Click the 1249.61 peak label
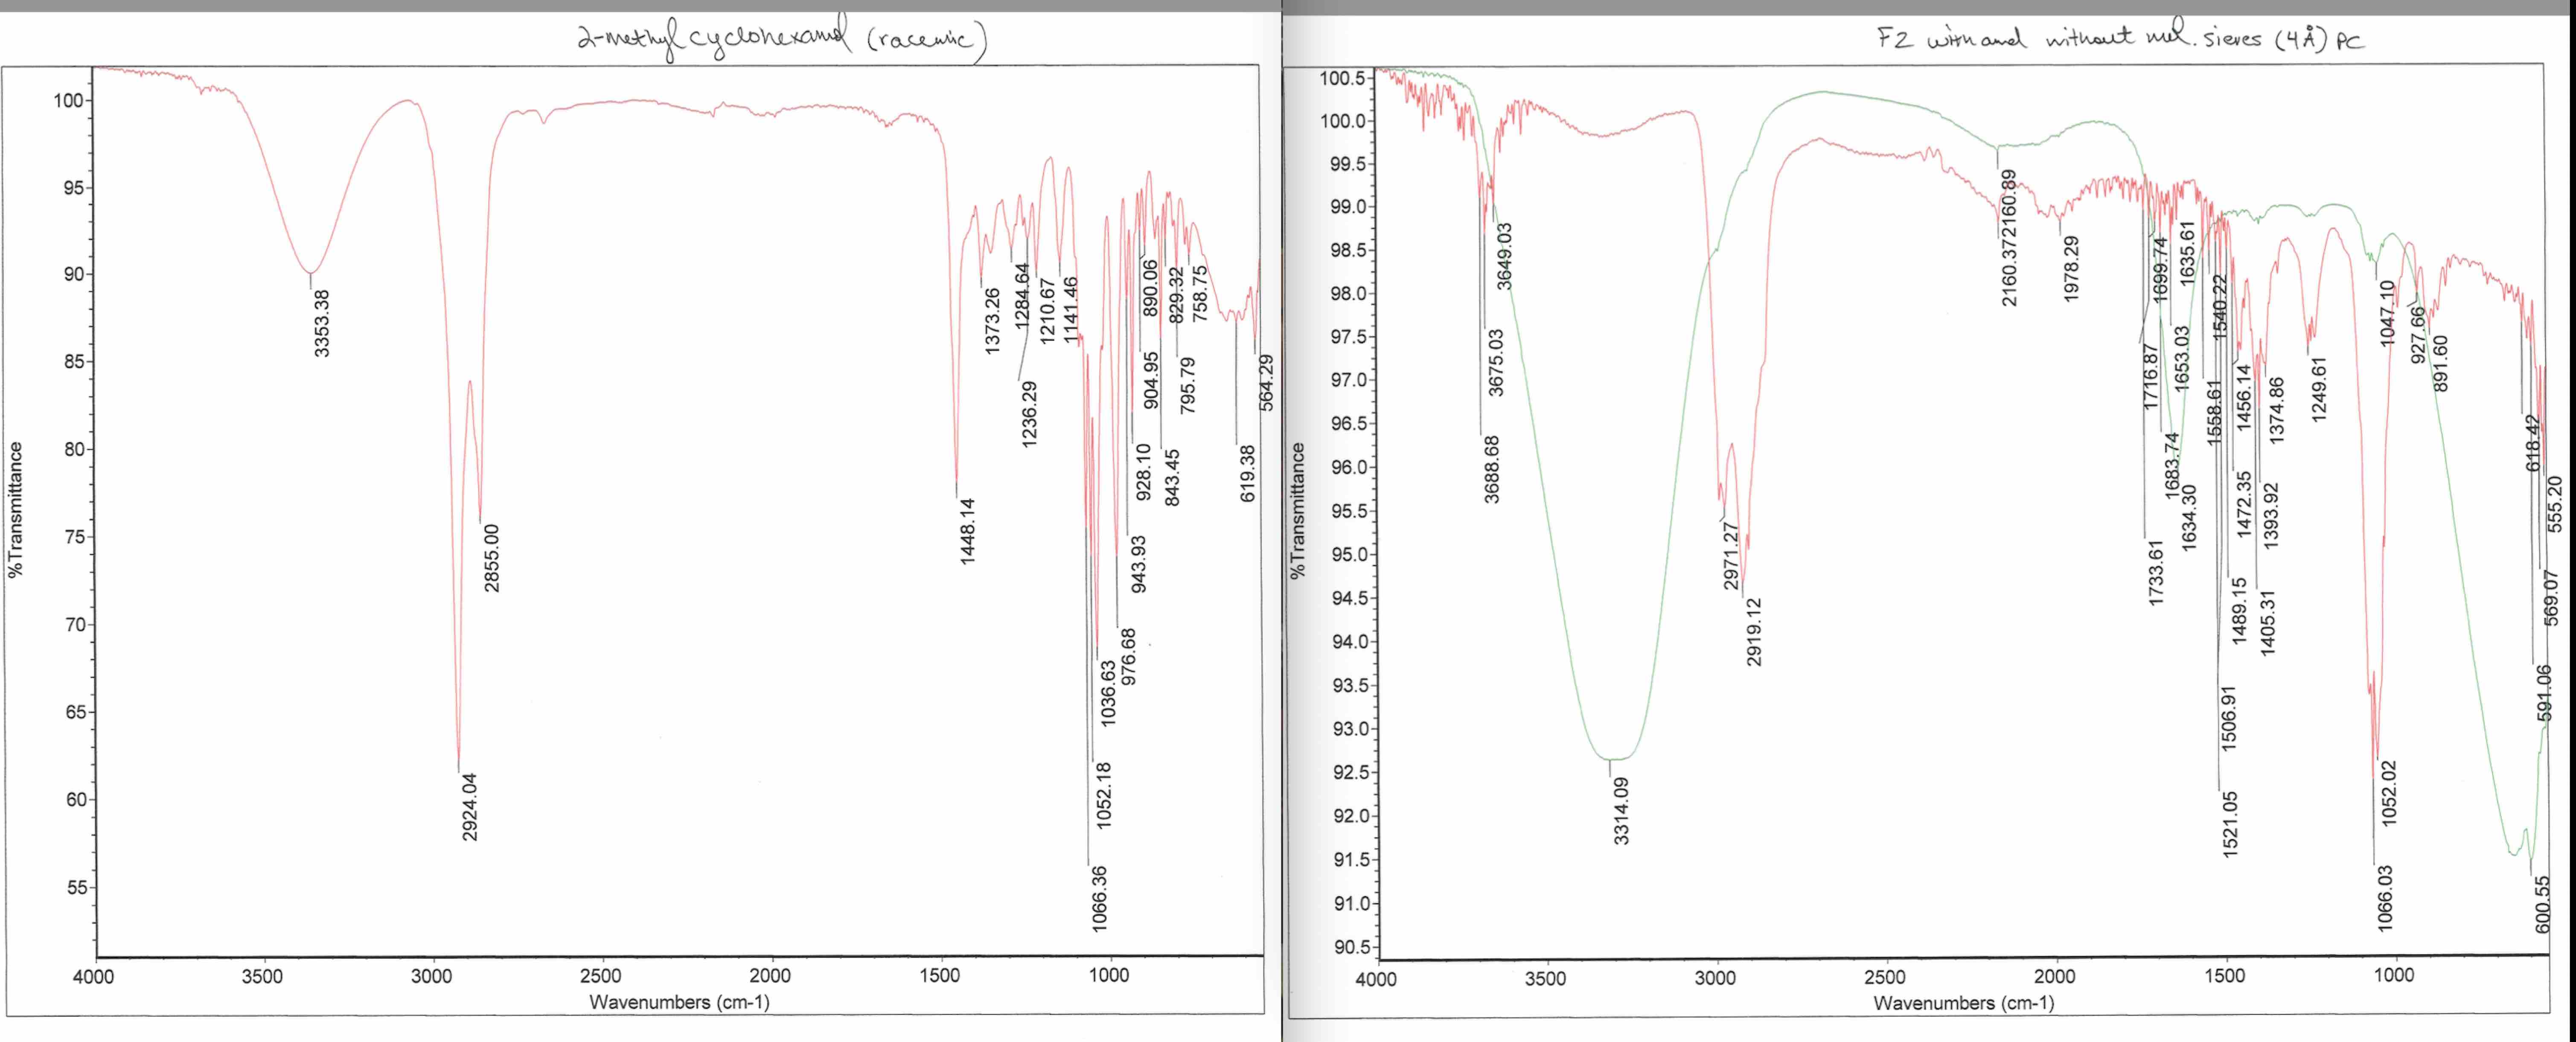The image size is (2576, 1042). tap(2320, 389)
